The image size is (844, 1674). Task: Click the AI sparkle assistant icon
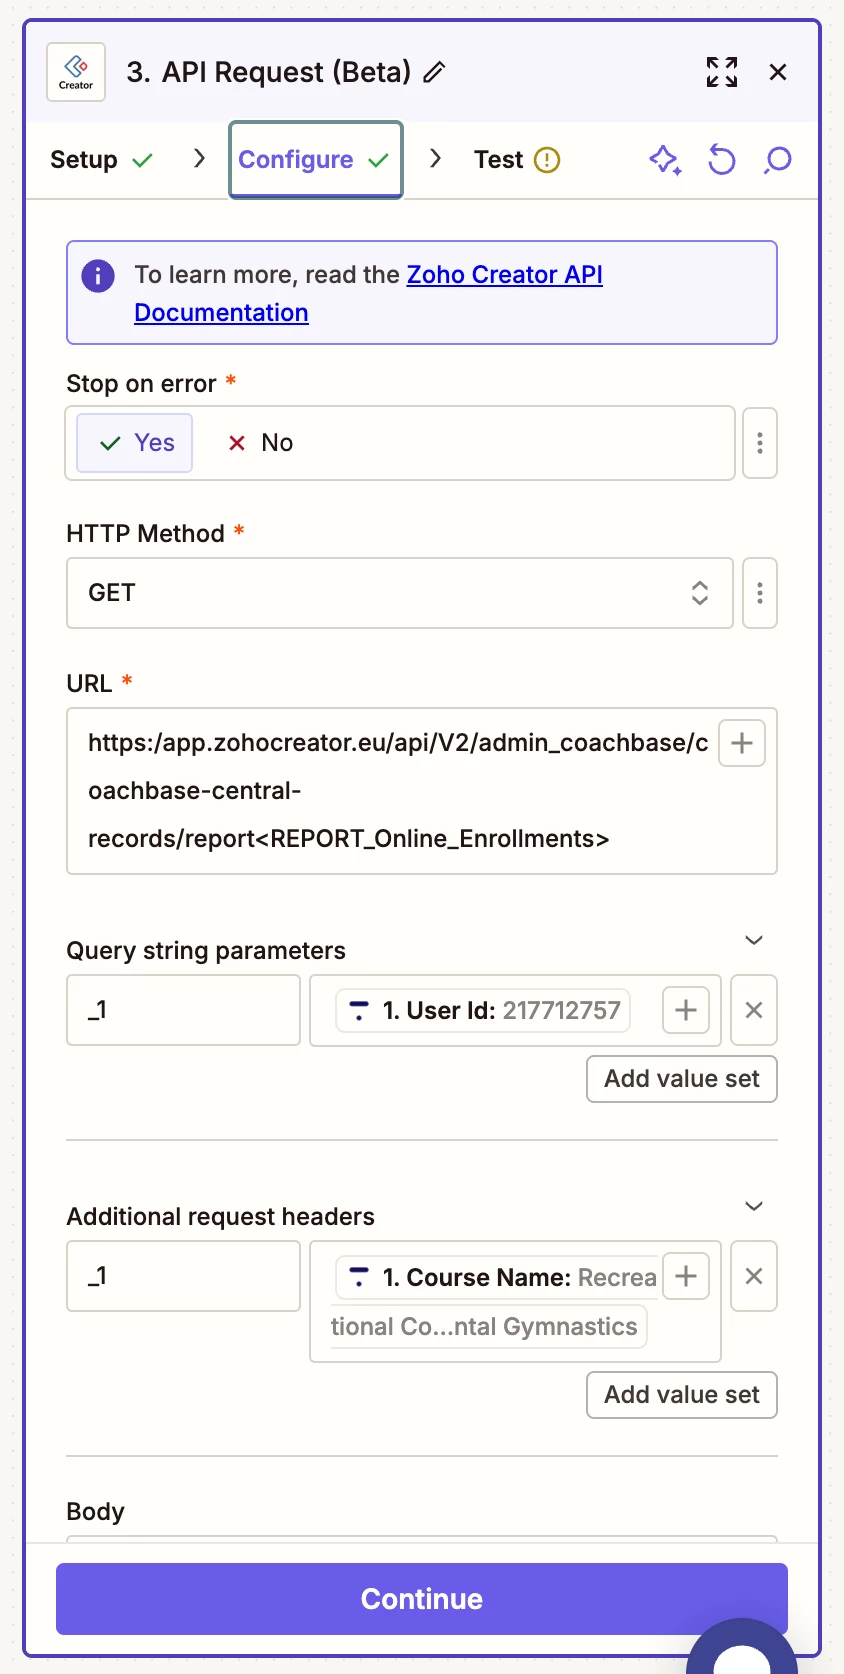665,160
